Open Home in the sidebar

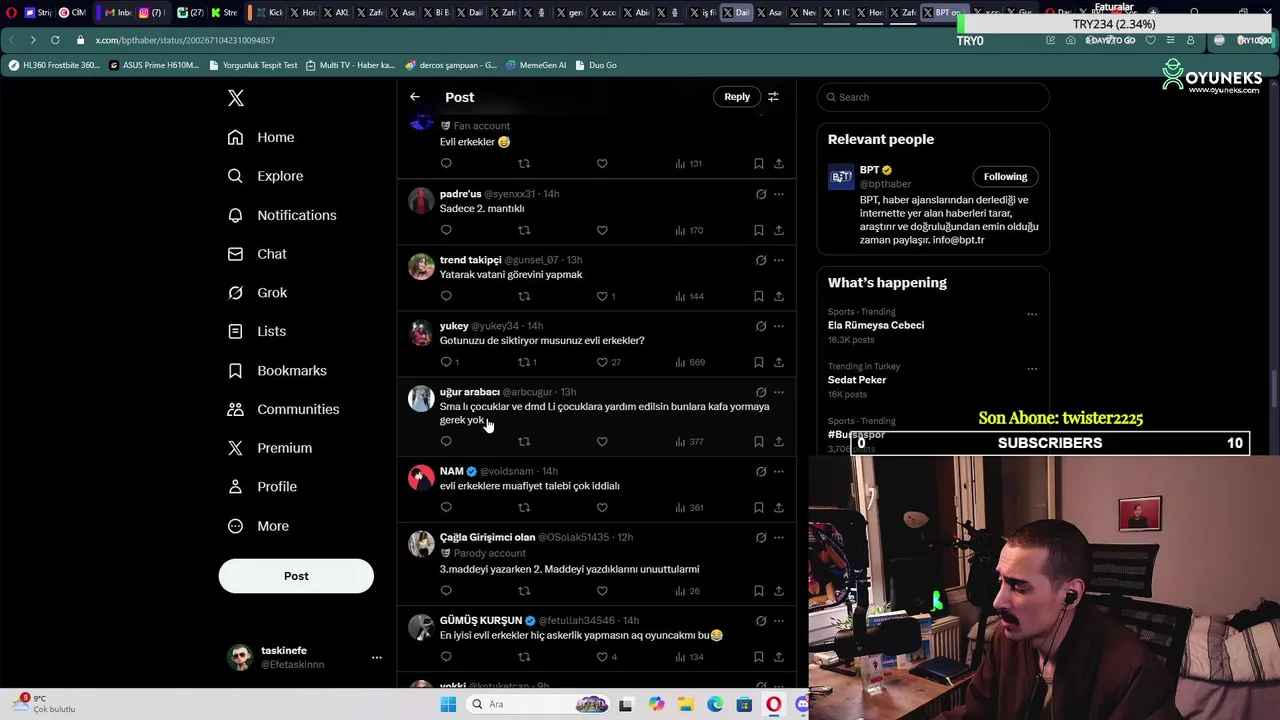click(261, 137)
